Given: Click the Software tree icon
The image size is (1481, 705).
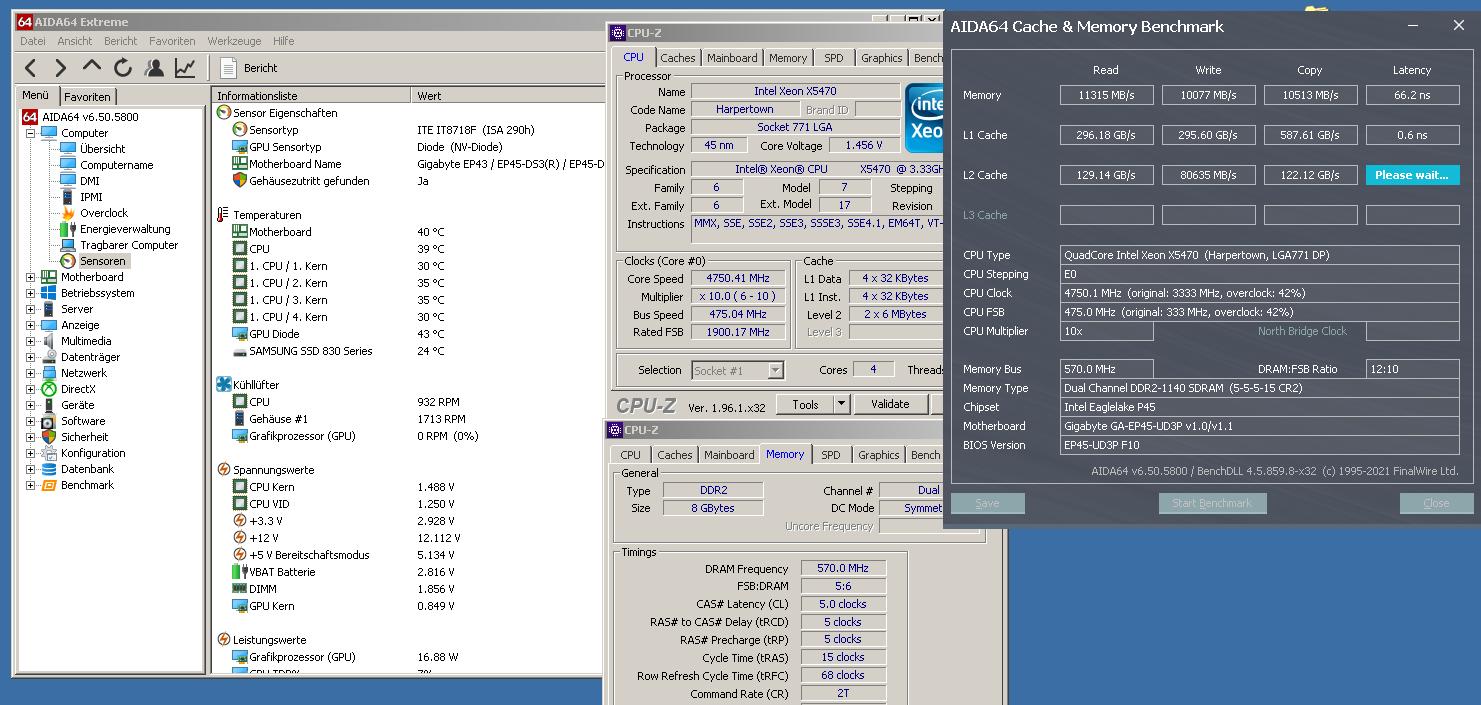Looking at the screenshot, I should [48, 421].
